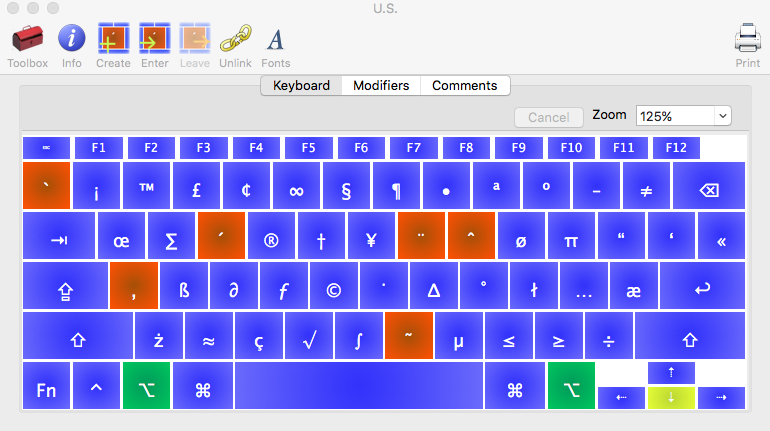Click the ß eszett key

coord(184,286)
